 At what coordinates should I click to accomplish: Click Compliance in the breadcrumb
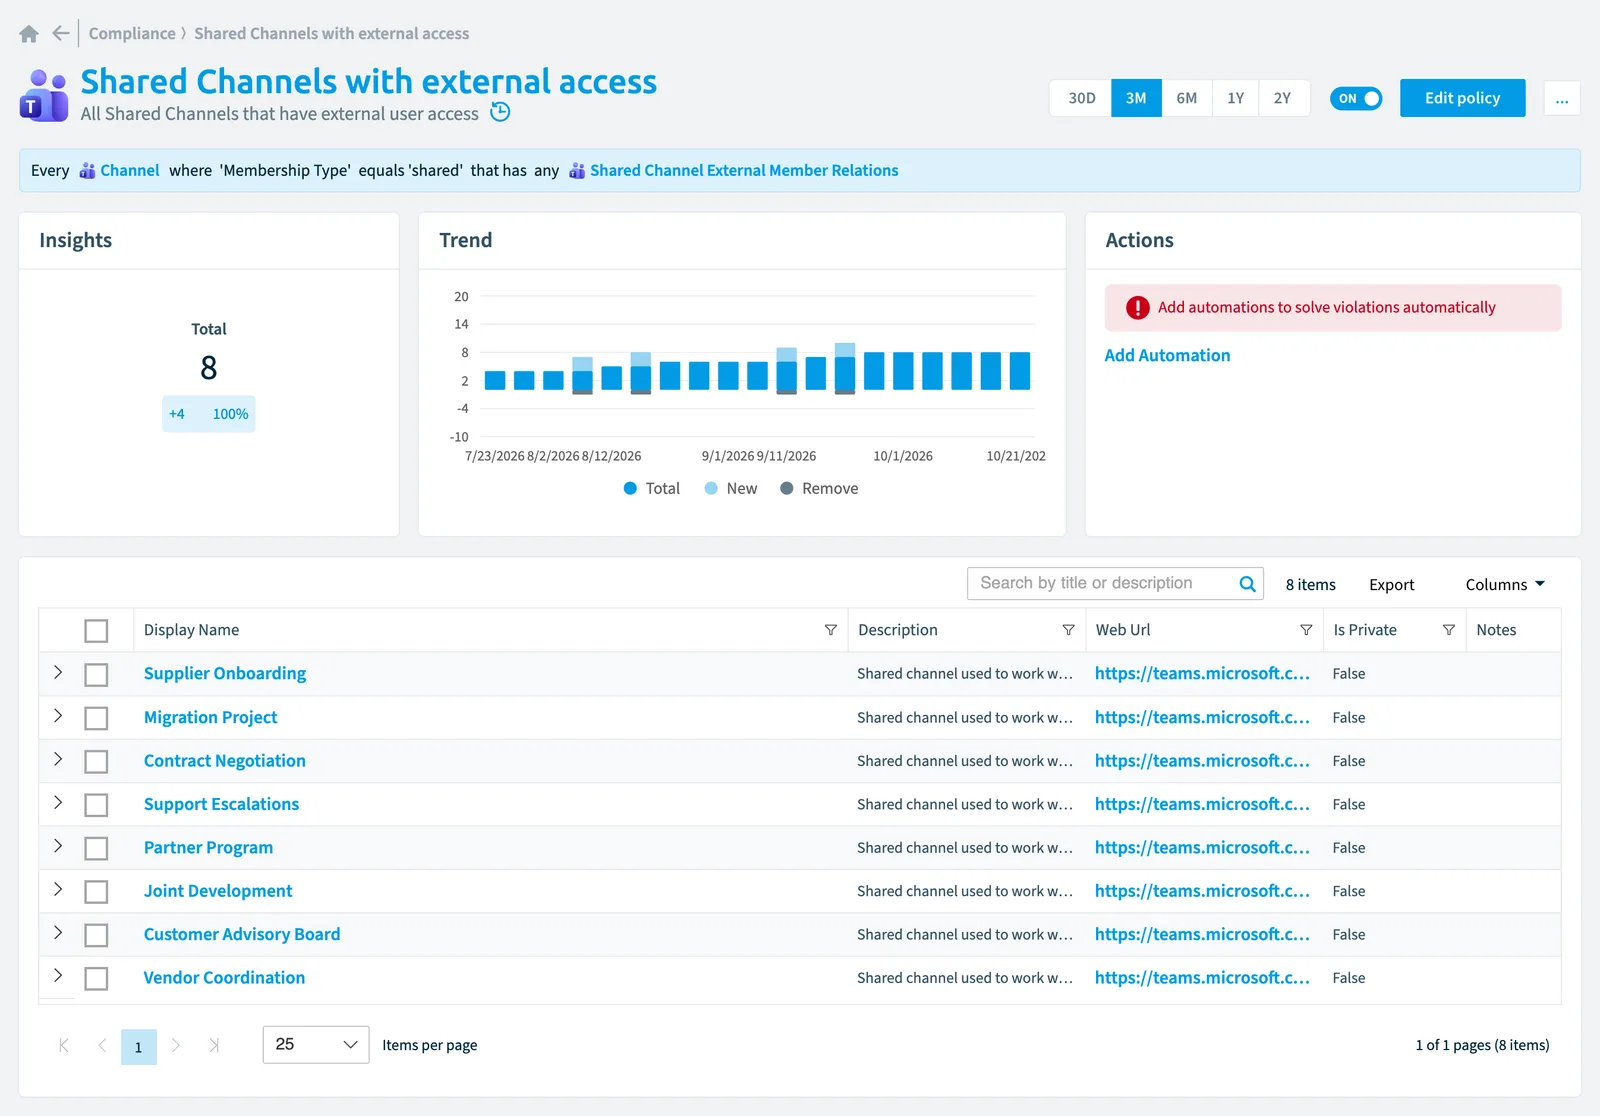point(132,34)
